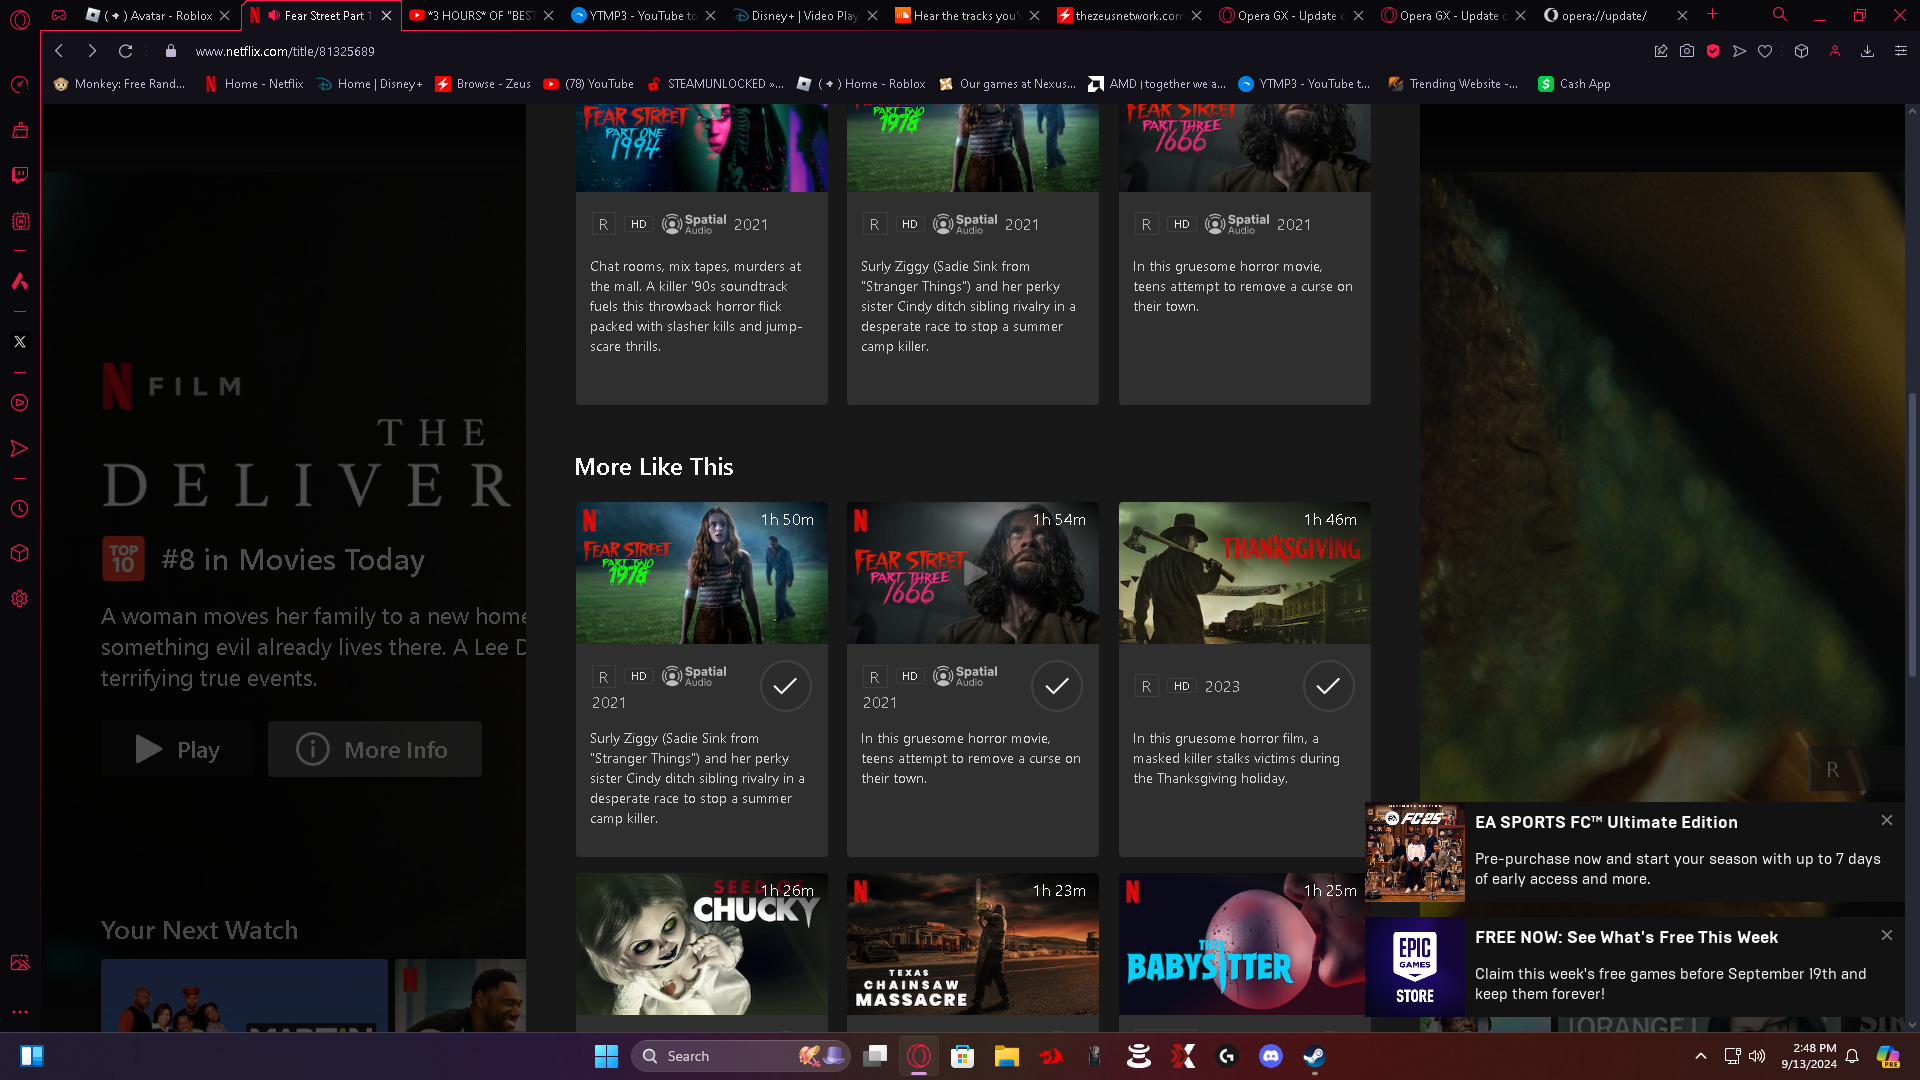Close the YTMP3 - YouTube tab

tap(710, 16)
